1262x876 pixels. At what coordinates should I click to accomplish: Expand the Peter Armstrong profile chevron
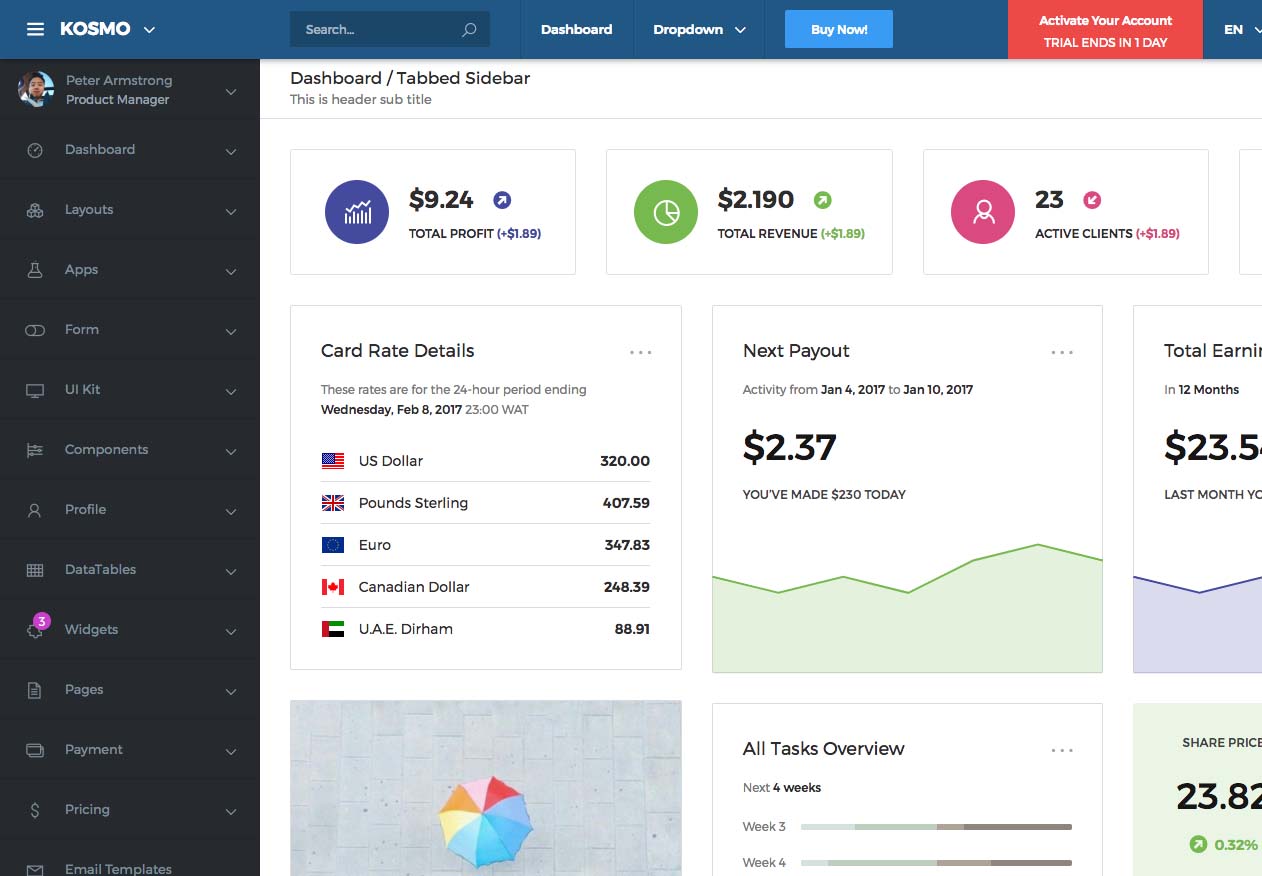(x=231, y=92)
